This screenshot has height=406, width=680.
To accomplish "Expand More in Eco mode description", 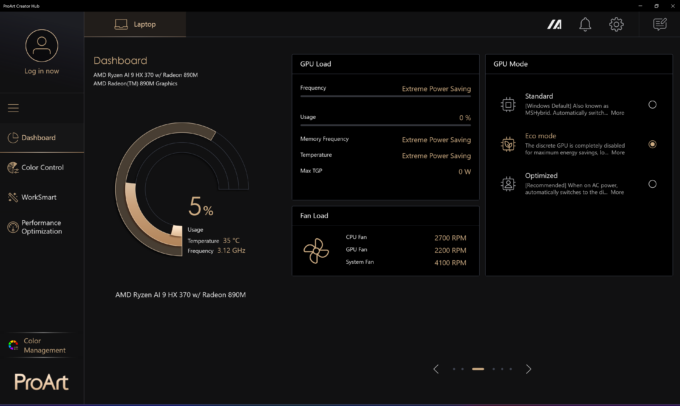I will [618, 153].
